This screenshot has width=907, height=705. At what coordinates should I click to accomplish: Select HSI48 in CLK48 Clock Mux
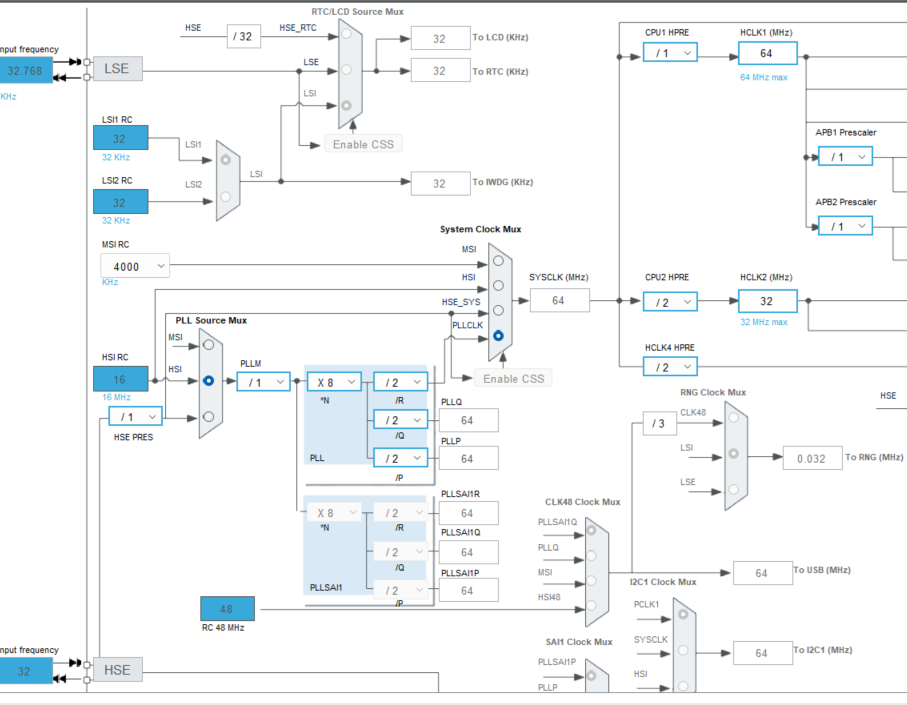pos(591,606)
